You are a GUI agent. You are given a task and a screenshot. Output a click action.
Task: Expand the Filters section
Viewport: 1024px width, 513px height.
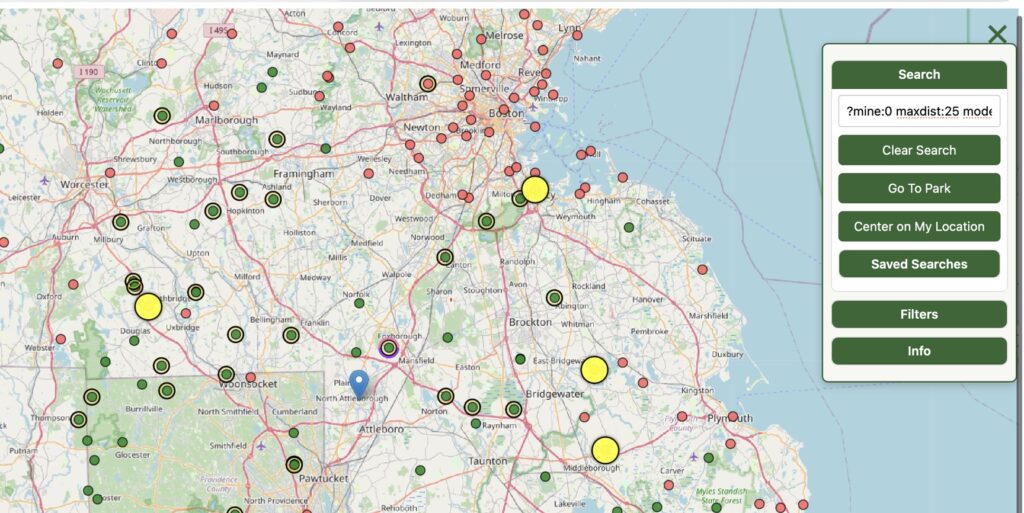click(x=919, y=314)
